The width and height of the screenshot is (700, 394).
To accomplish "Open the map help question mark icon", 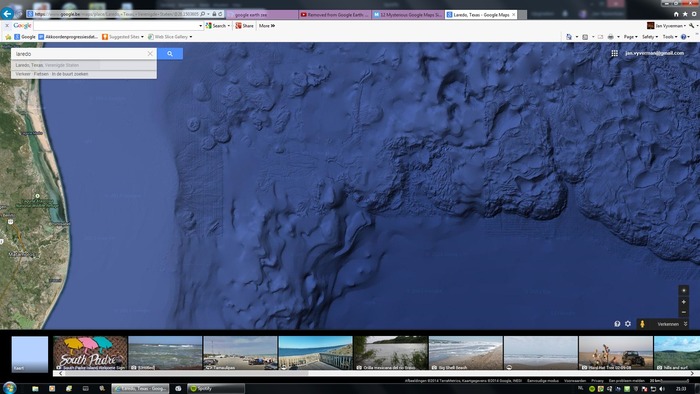I will click(617, 324).
